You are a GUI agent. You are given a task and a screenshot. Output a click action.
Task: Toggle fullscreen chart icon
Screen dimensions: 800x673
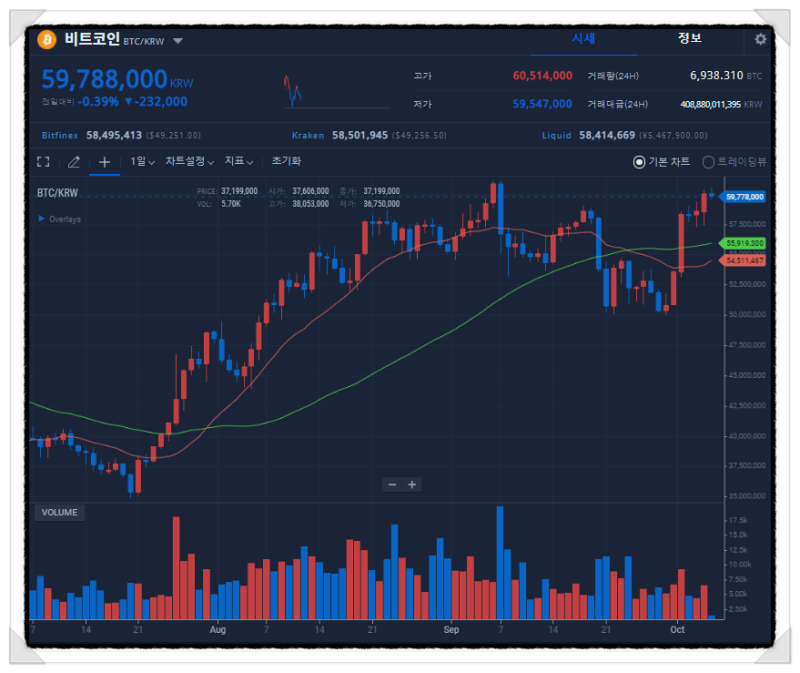click(43, 162)
